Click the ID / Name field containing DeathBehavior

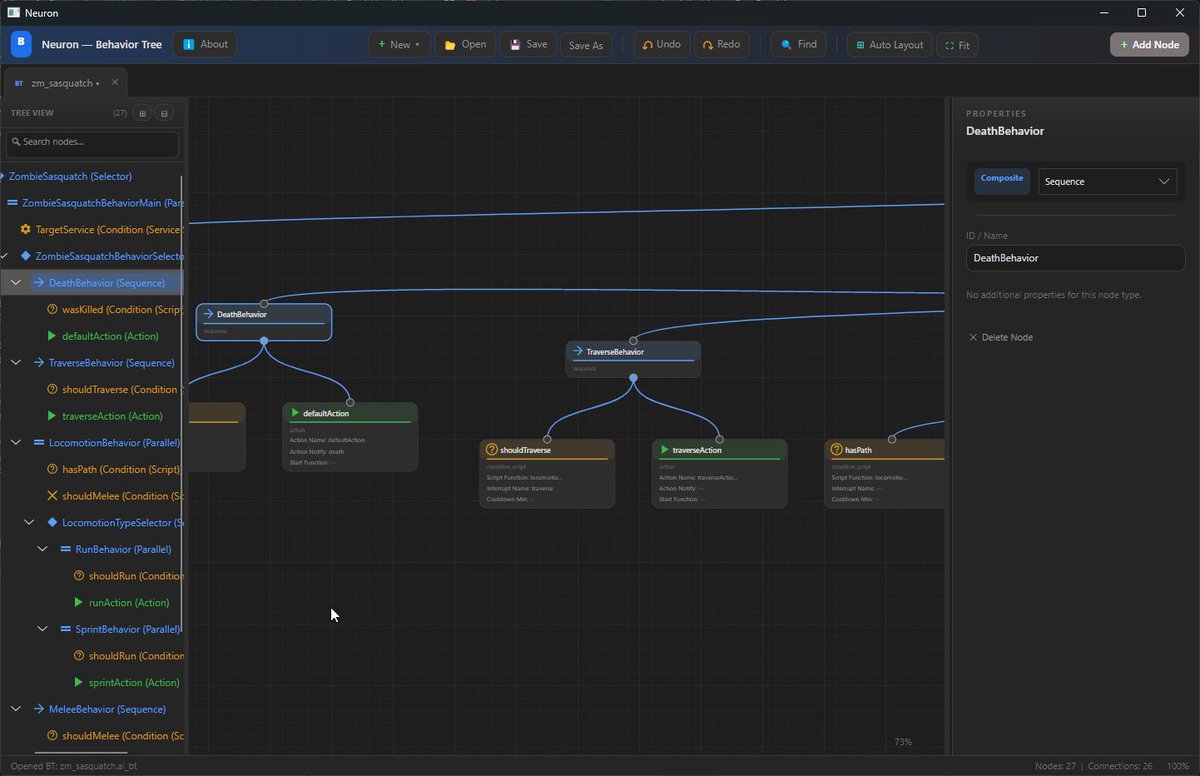1076,258
